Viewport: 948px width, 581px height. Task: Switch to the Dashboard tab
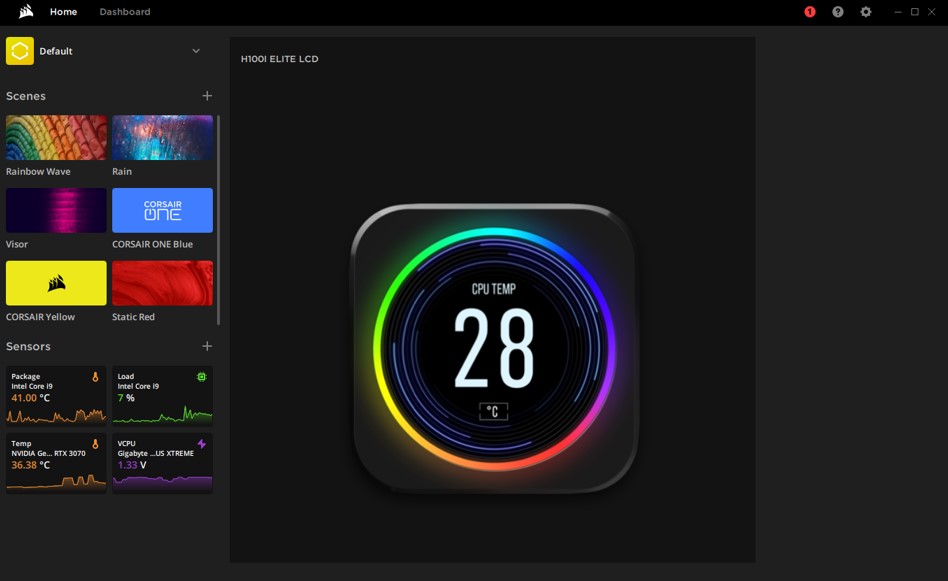tap(125, 11)
